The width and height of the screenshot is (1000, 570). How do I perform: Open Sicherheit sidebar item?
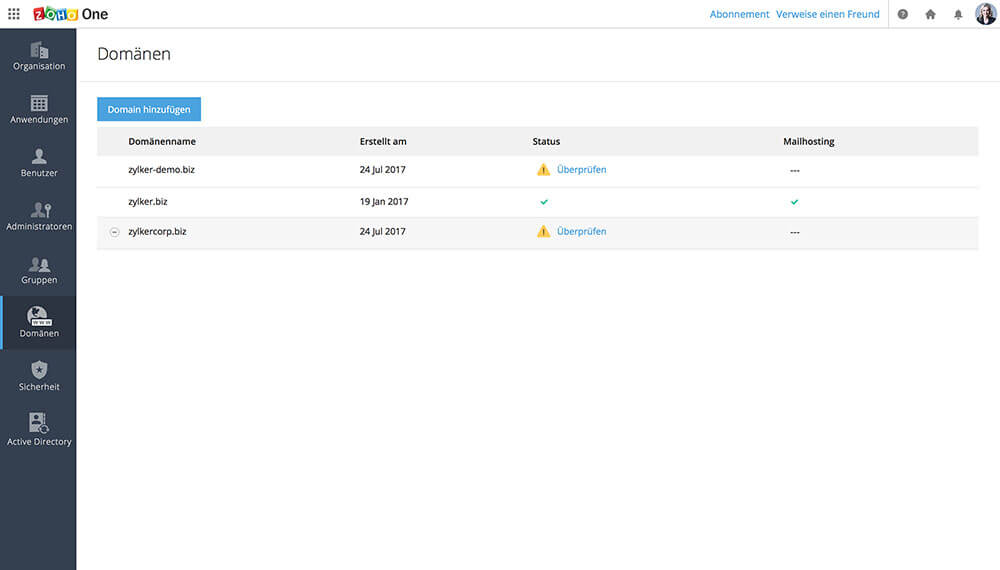coord(38,375)
